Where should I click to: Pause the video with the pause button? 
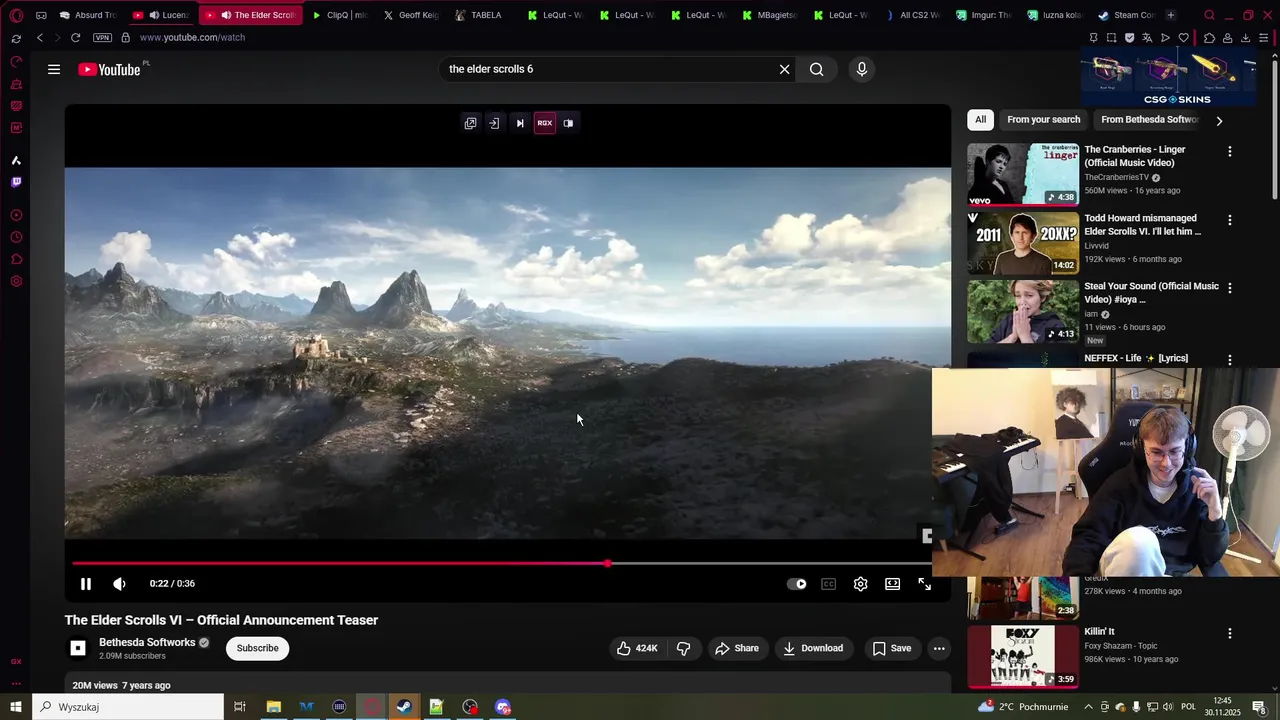click(x=86, y=584)
